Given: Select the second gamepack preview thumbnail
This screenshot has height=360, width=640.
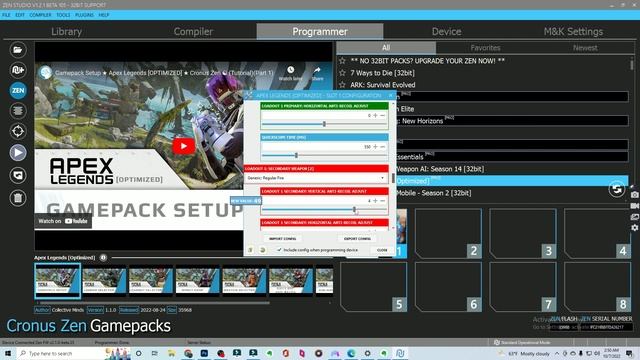Looking at the screenshot, I should point(104,281).
